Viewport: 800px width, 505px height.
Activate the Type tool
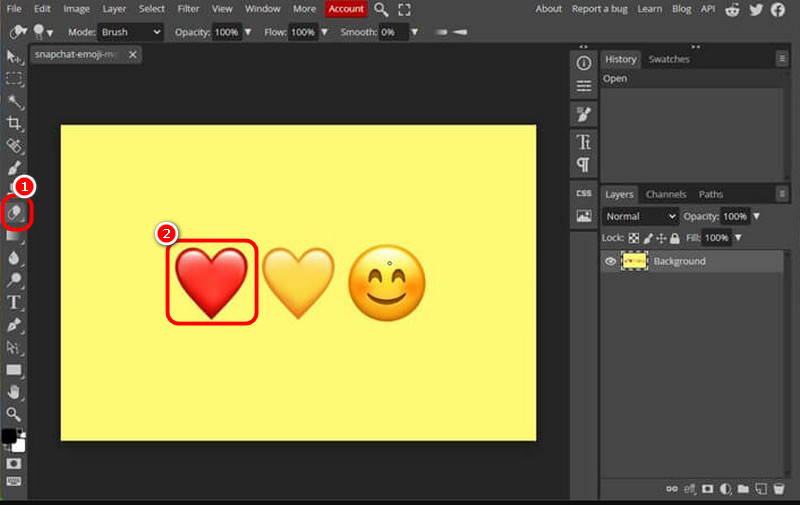pyautogui.click(x=14, y=302)
